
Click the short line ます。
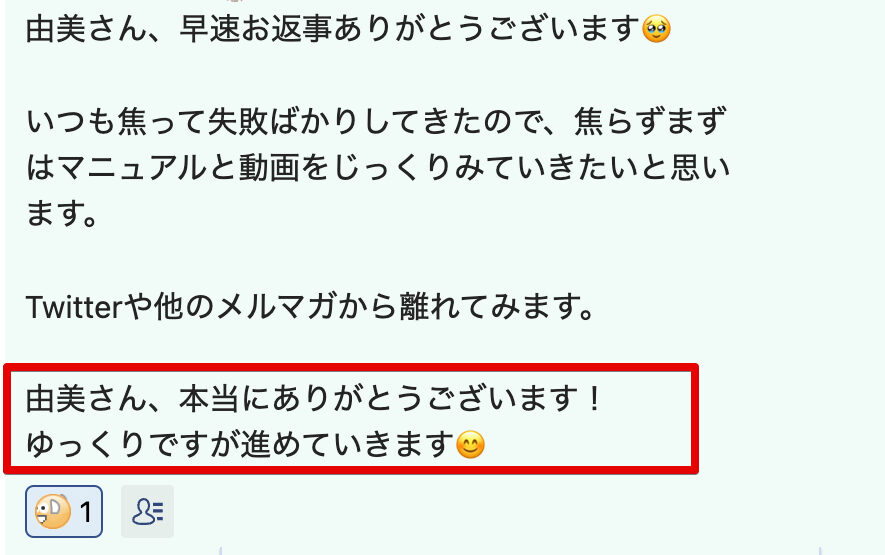point(62,213)
